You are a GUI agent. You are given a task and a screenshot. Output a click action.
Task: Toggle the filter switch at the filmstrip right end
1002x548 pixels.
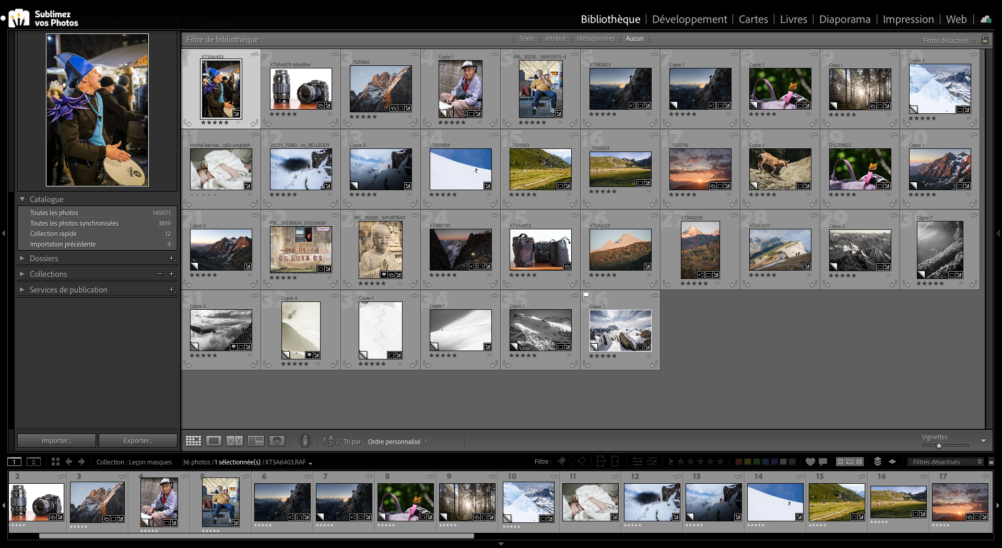(991, 462)
